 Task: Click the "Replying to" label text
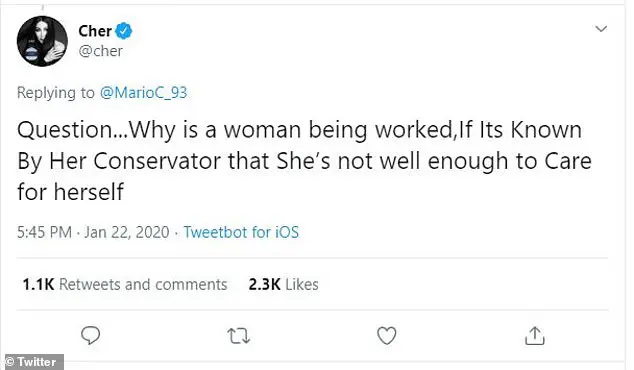(x=56, y=93)
